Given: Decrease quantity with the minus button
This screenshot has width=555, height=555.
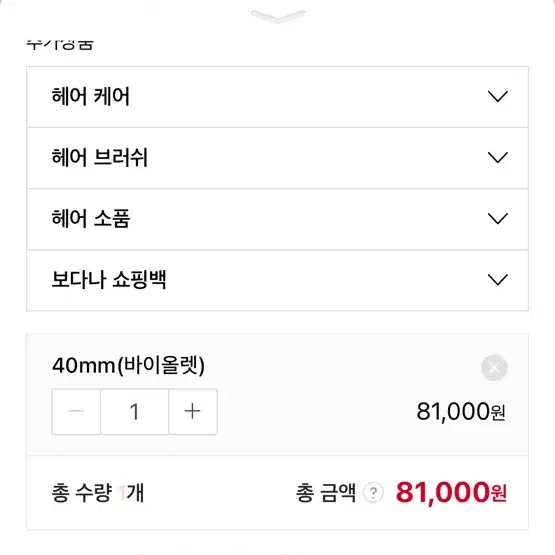Looking at the screenshot, I should point(76,411).
